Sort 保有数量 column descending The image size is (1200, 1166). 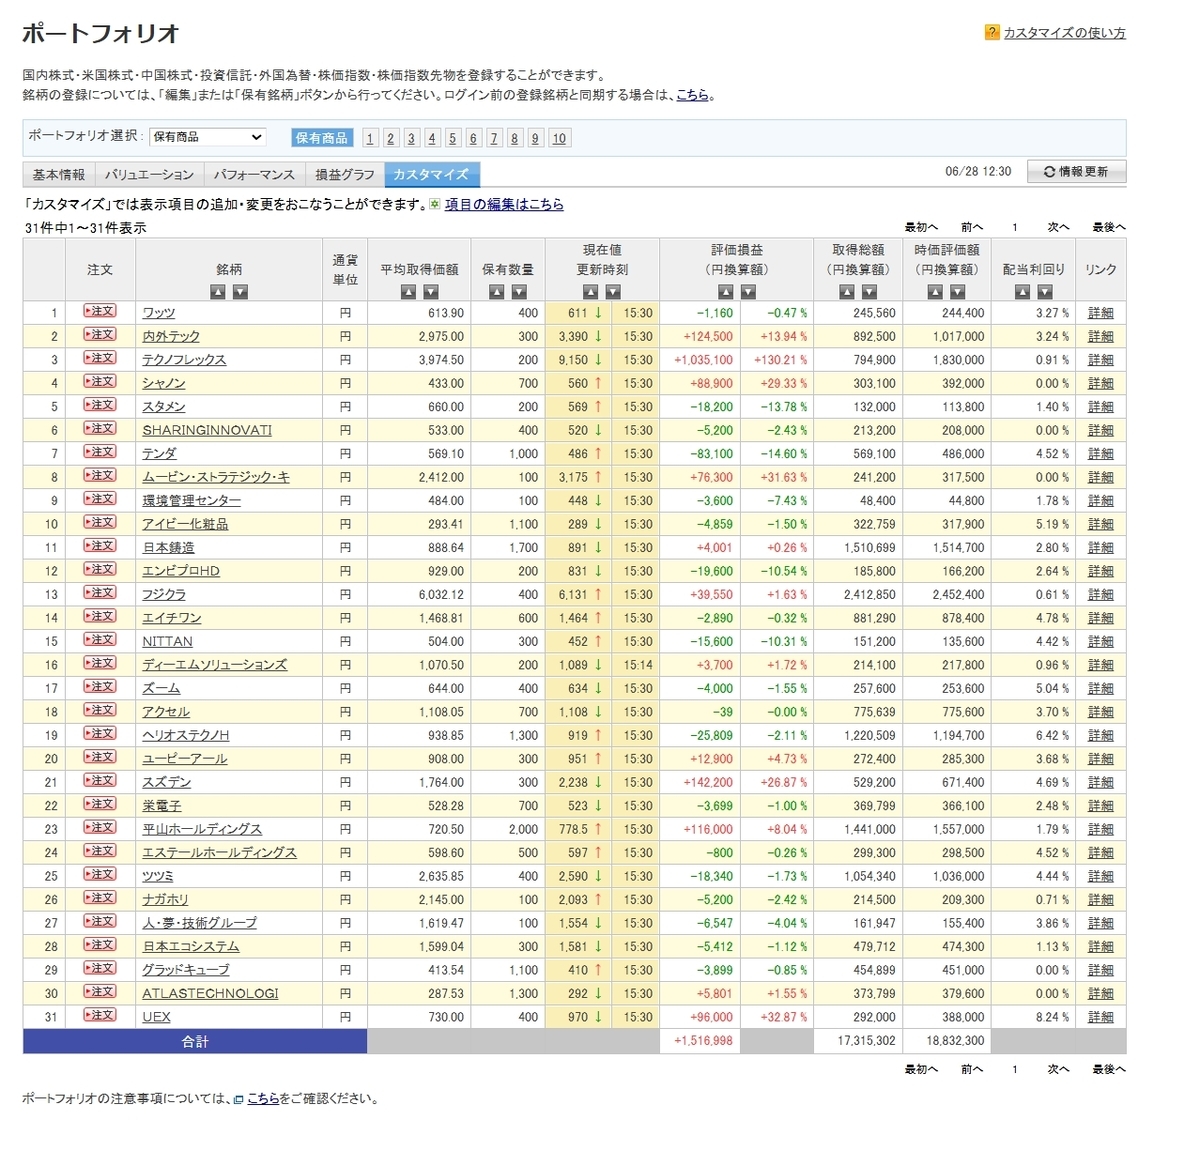click(519, 292)
